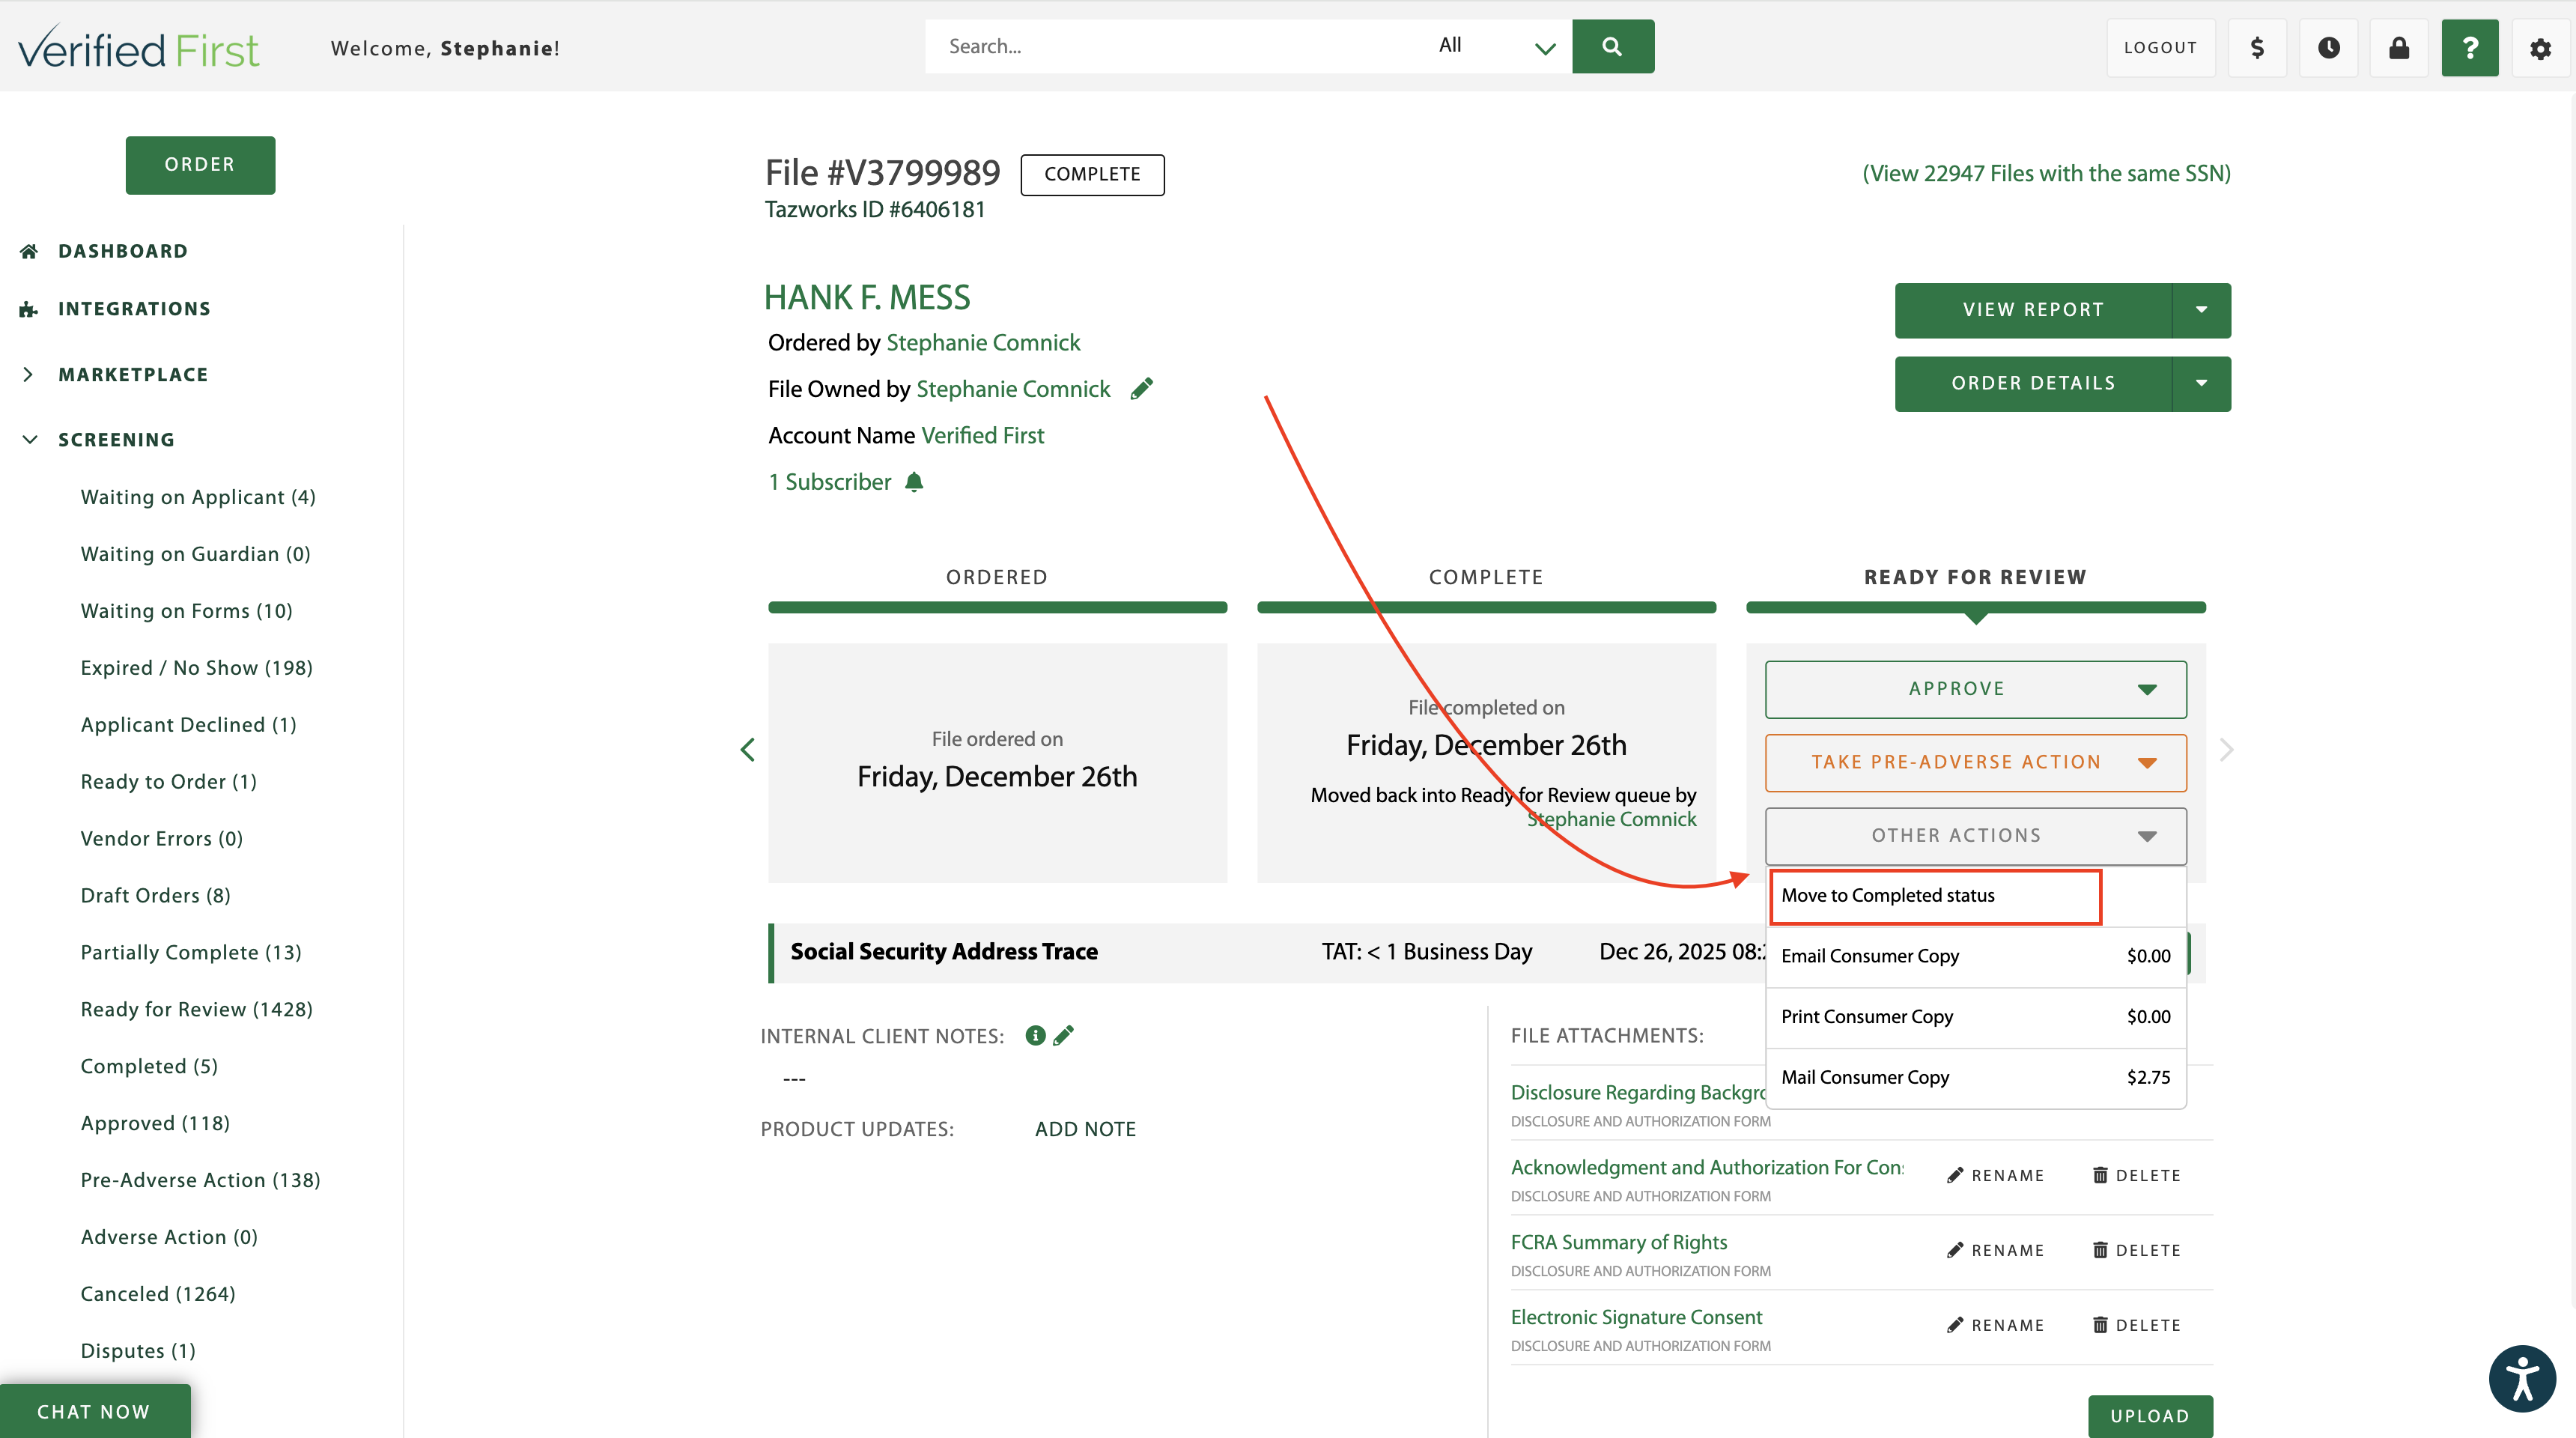Edit internal client notes pencil icon
This screenshot has width=2576, height=1438.
click(x=1064, y=1035)
